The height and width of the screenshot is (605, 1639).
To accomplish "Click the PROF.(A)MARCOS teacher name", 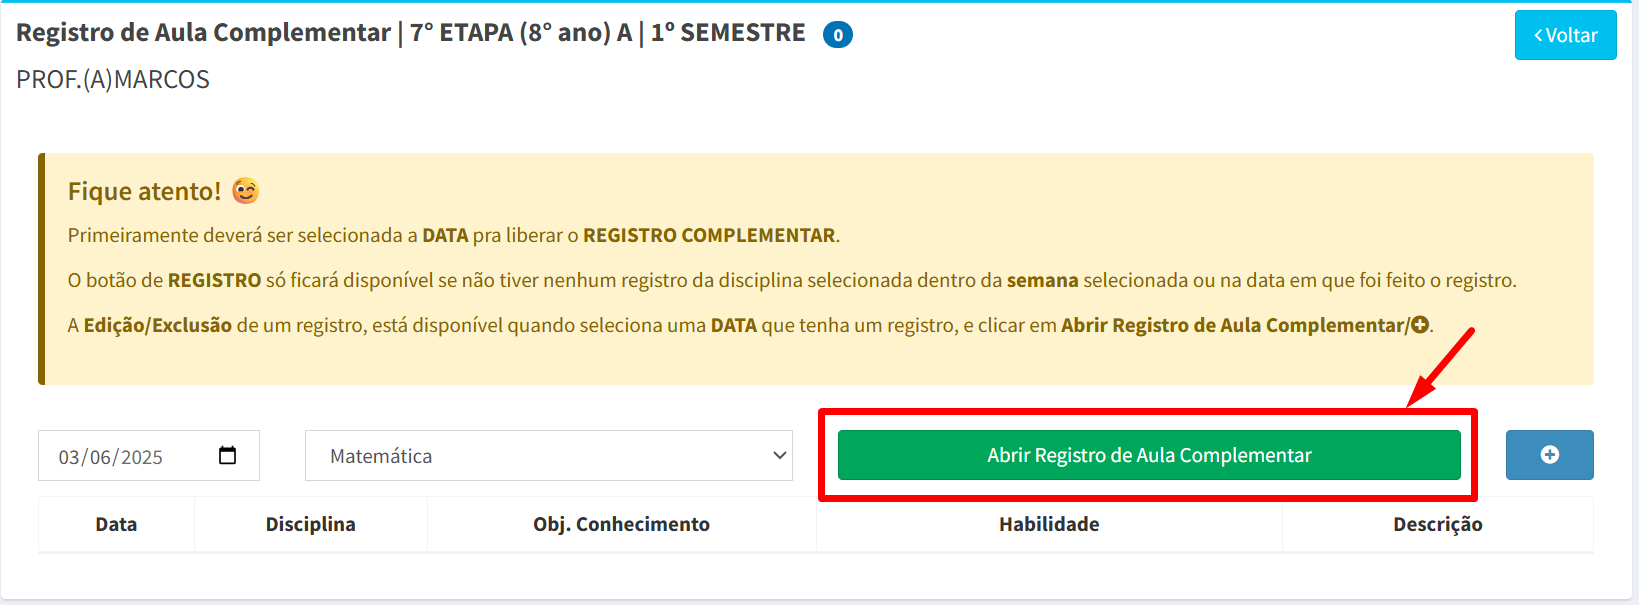I will 113,79.
